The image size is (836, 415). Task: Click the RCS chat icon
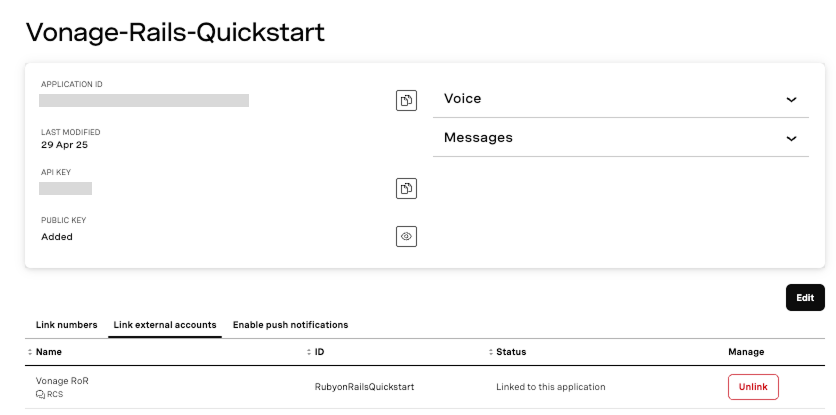(41, 395)
